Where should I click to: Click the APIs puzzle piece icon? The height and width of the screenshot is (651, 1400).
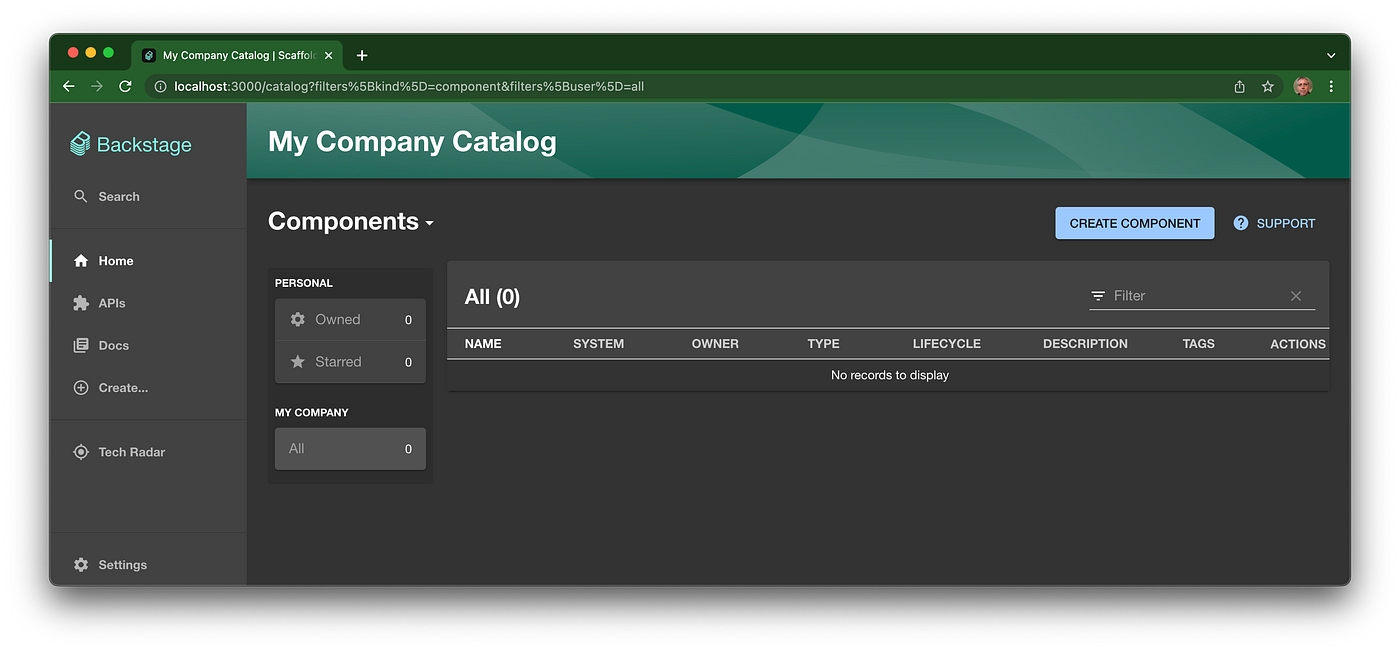pyautogui.click(x=81, y=303)
